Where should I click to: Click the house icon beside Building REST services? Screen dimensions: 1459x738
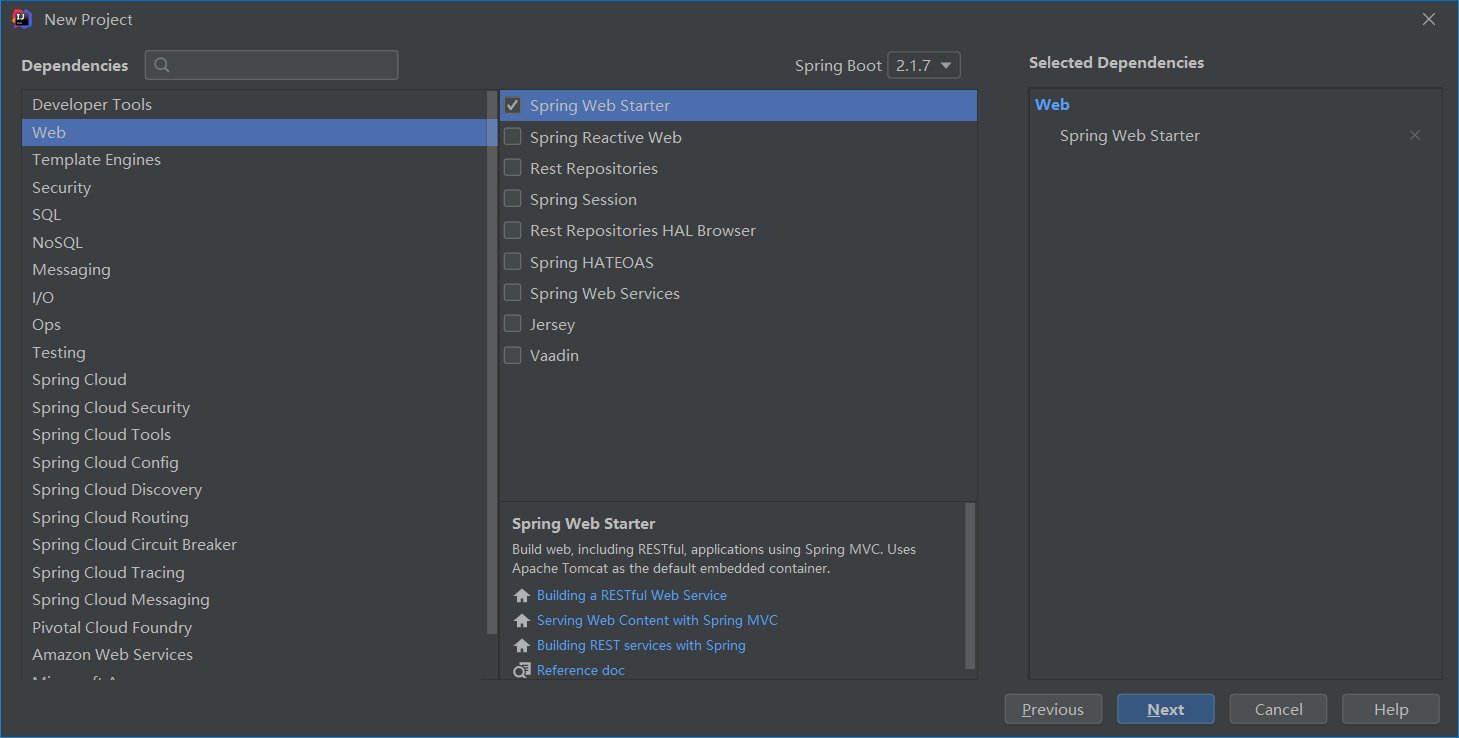521,646
